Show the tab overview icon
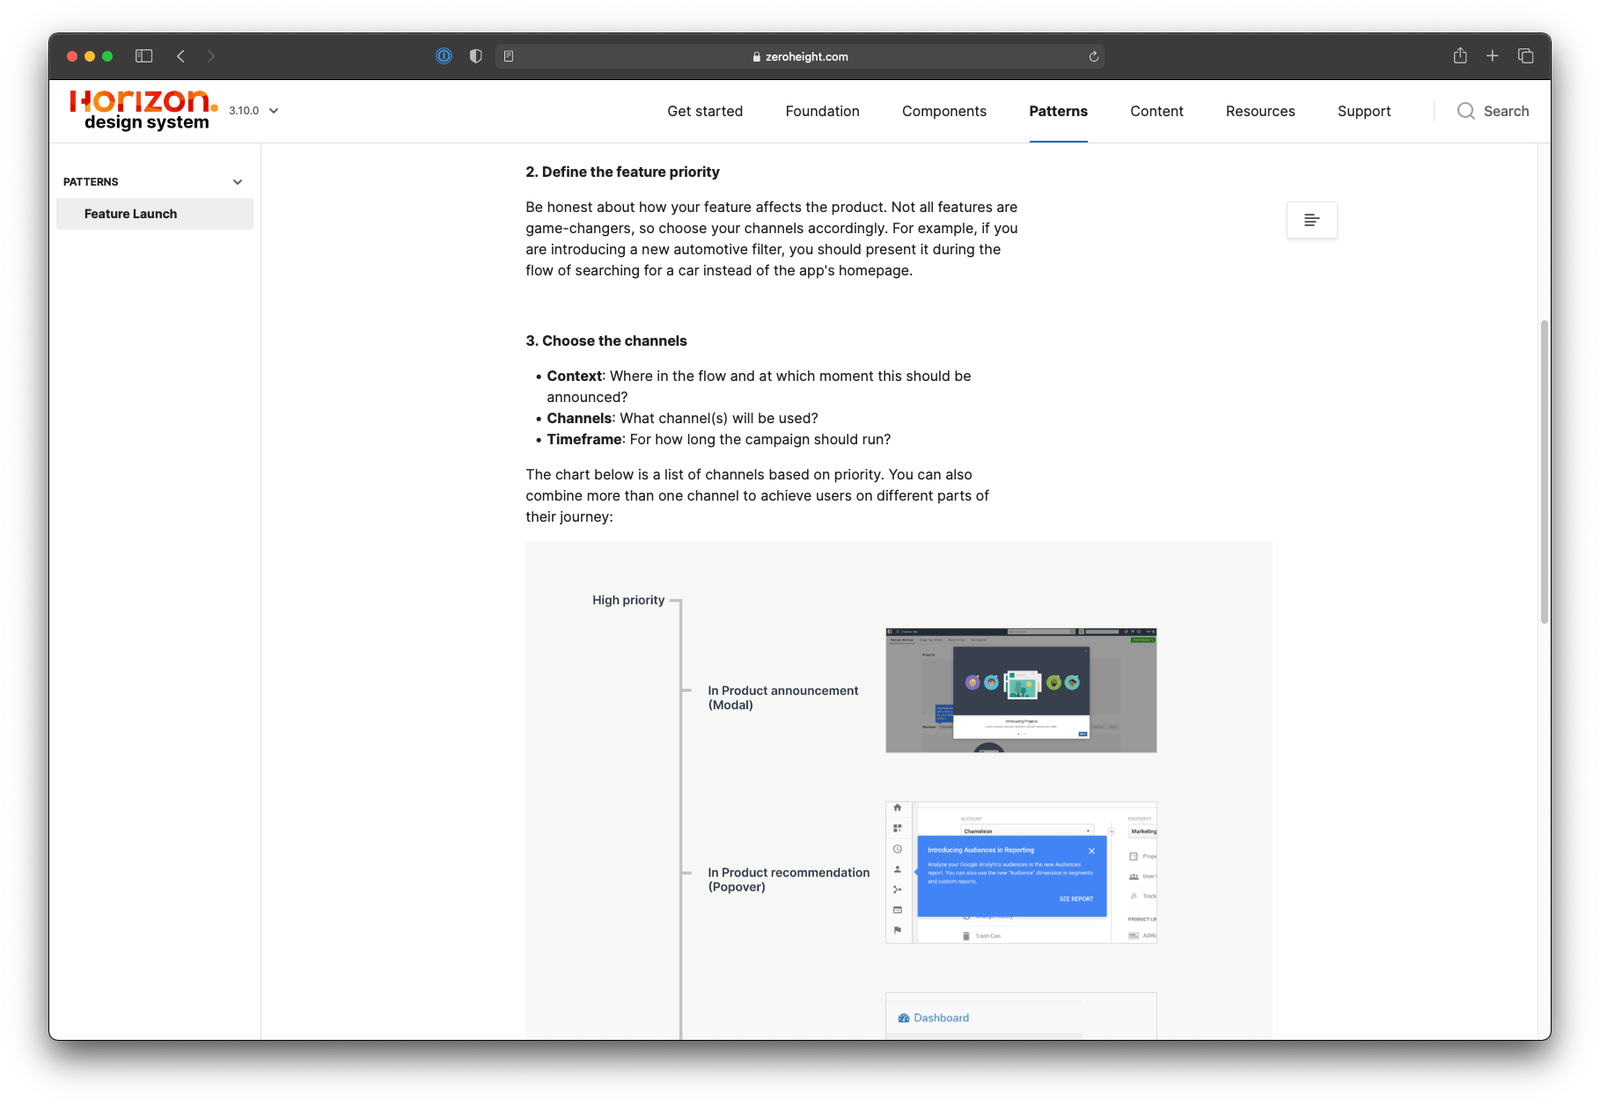This screenshot has height=1105, width=1600. [x=1526, y=56]
